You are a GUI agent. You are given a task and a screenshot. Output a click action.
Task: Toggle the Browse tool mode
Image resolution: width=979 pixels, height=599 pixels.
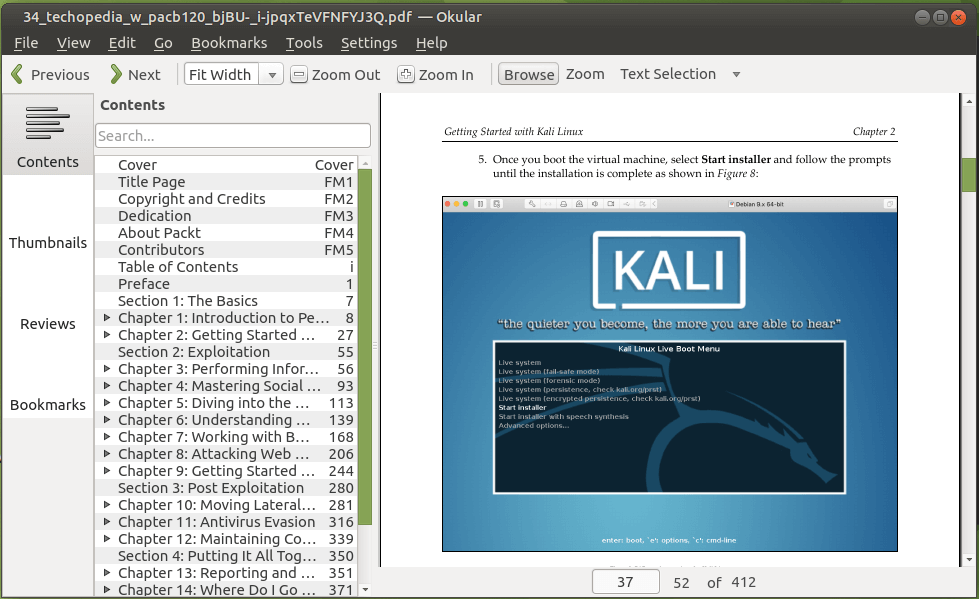coord(528,74)
